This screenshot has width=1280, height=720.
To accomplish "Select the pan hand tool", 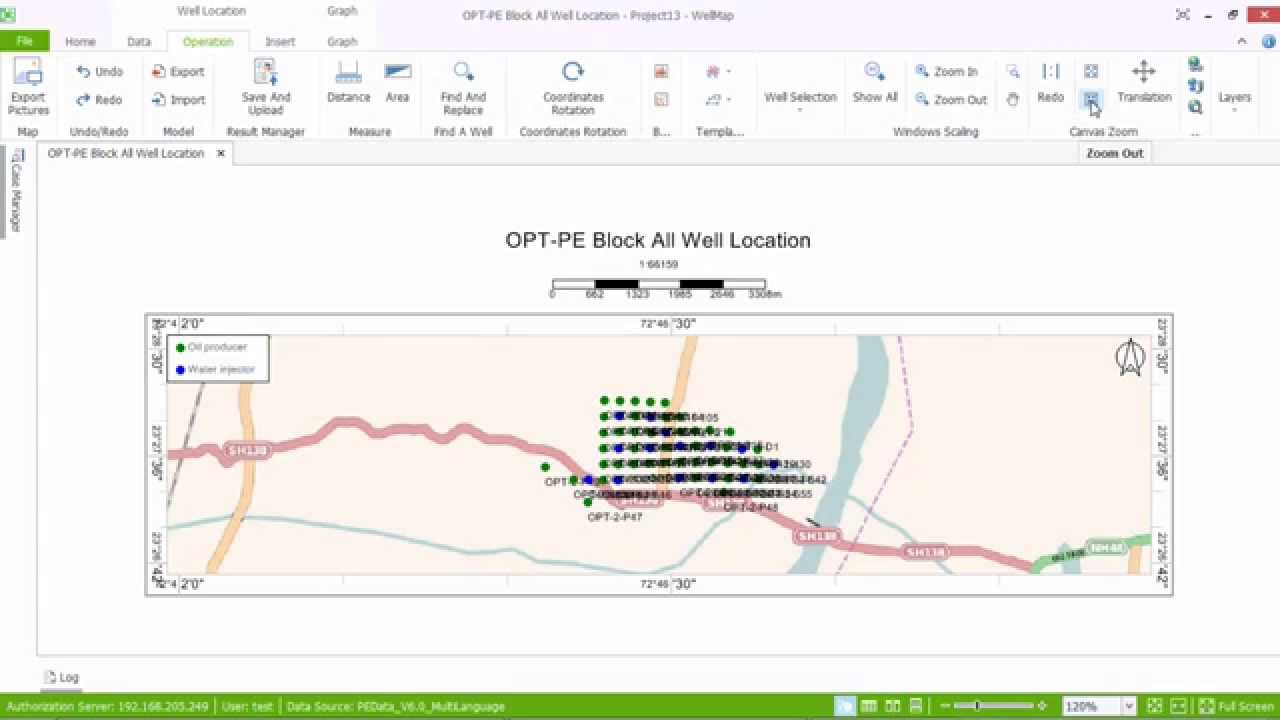I will (1013, 99).
